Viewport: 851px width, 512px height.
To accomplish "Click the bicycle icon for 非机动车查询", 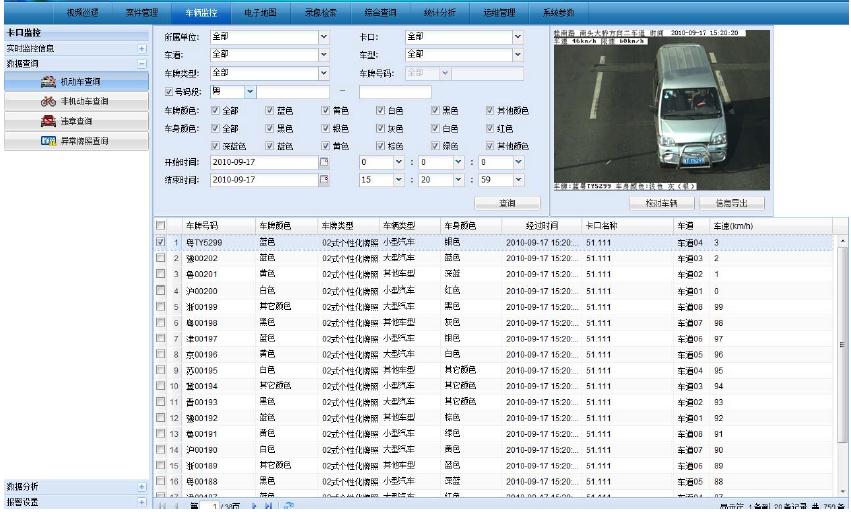I will tap(48, 101).
